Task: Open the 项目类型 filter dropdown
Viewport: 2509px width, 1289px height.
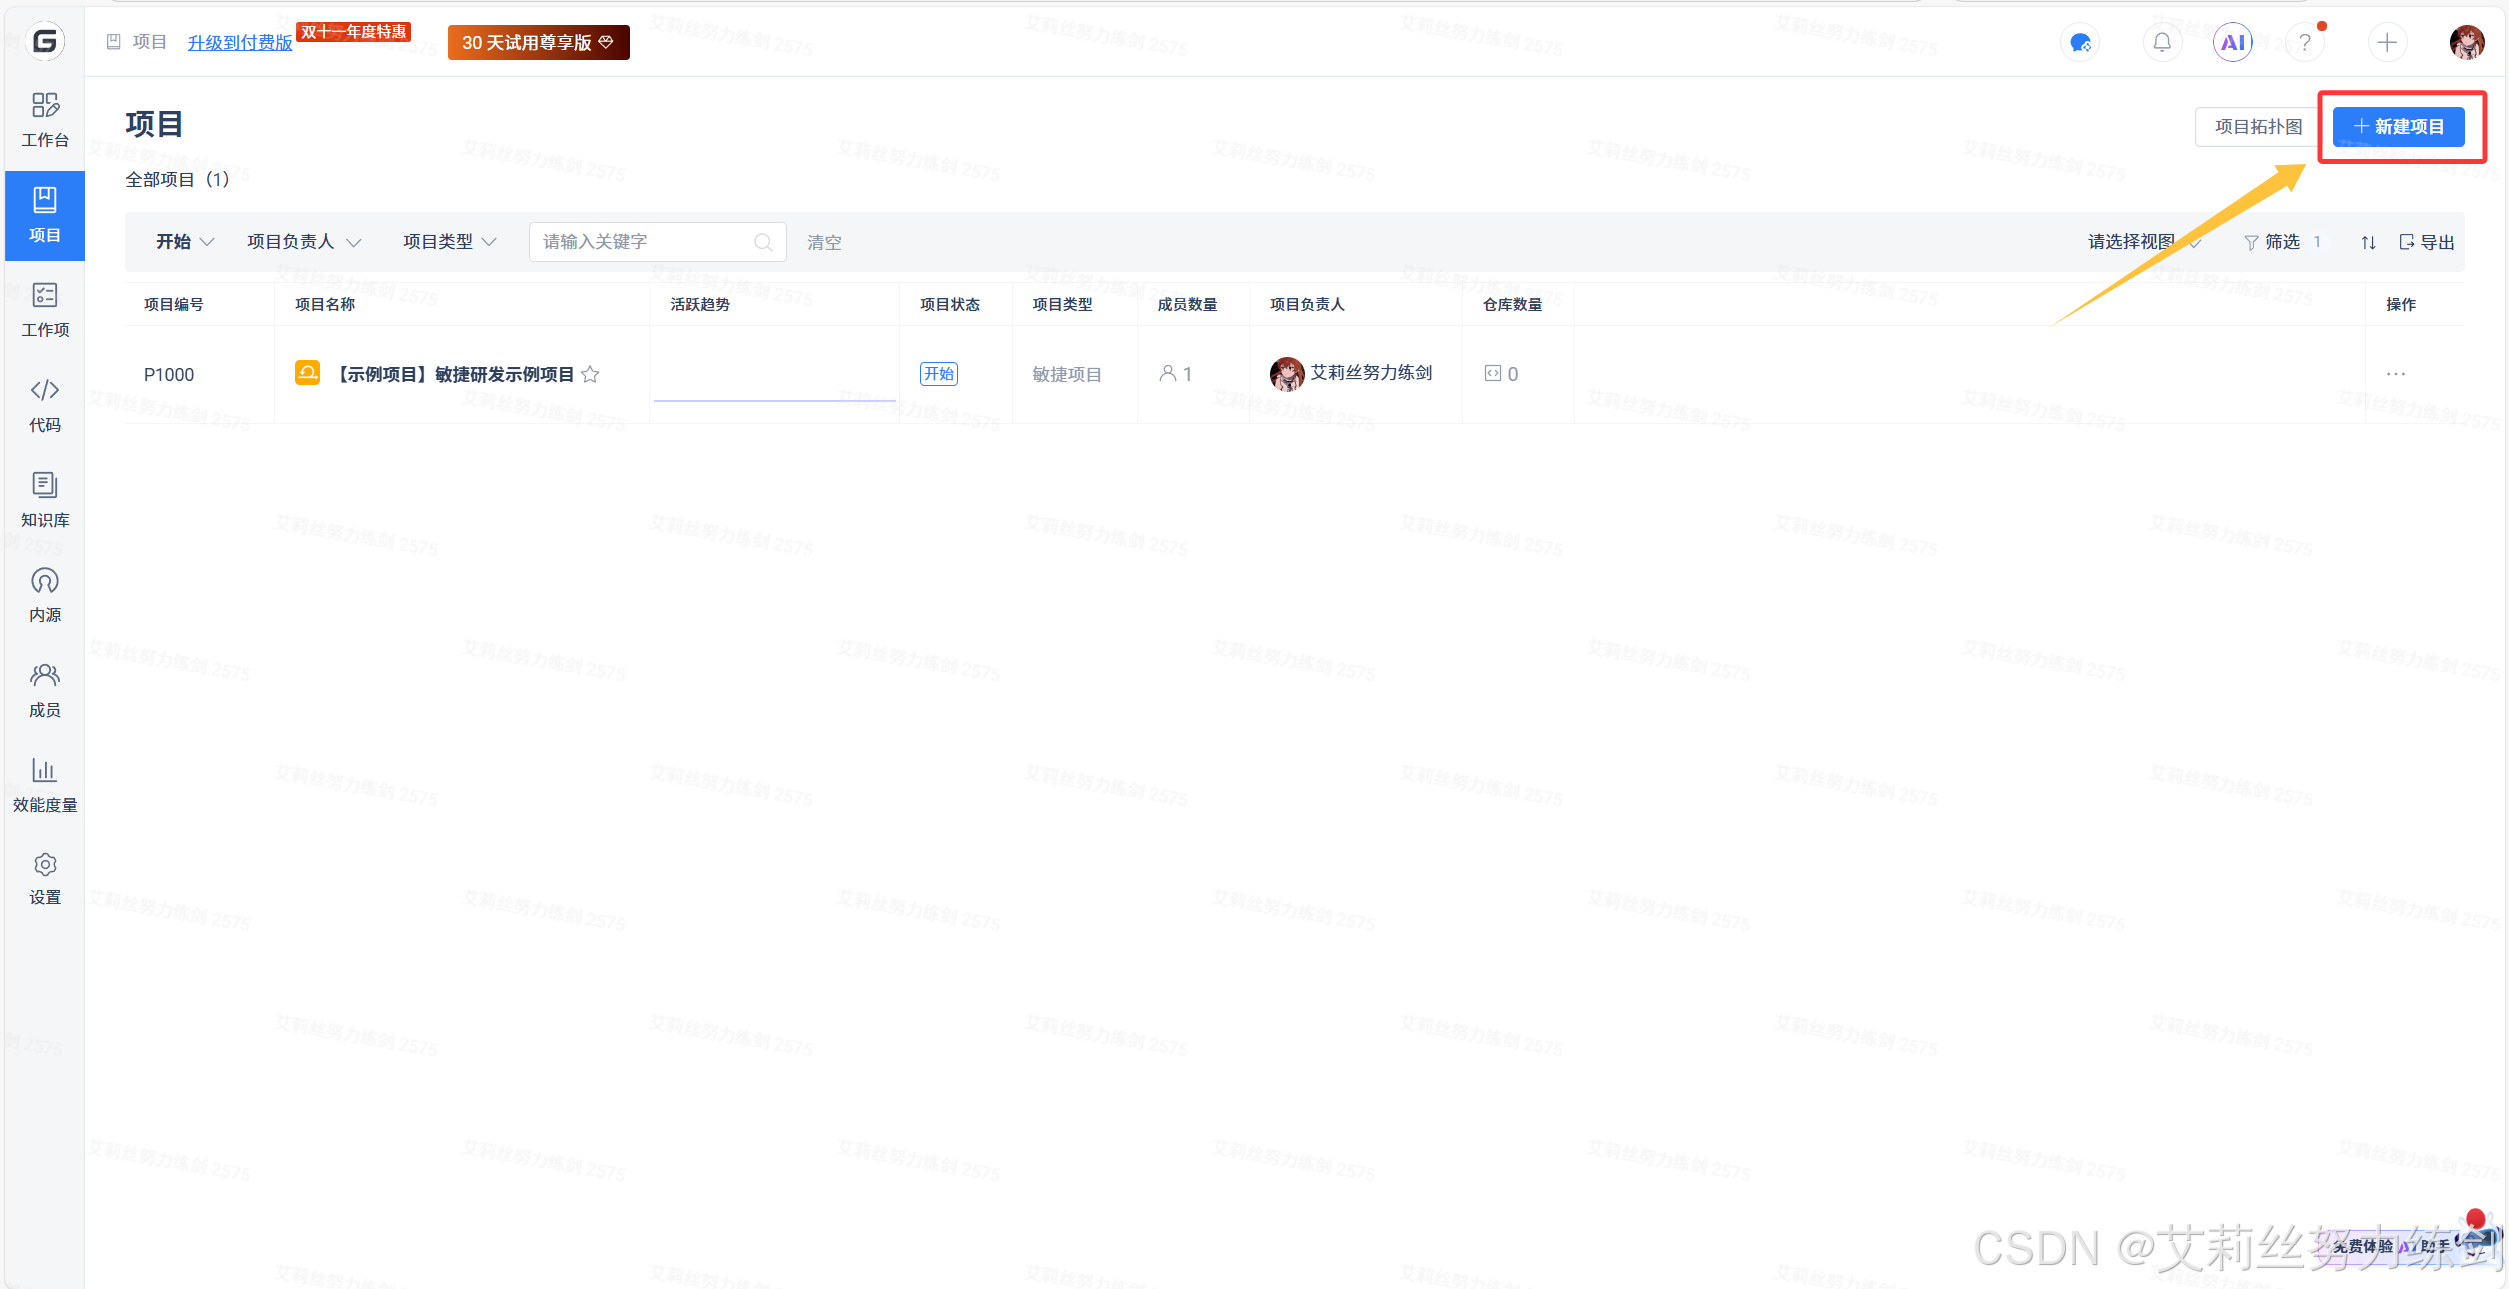Action: [x=449, y=242]
